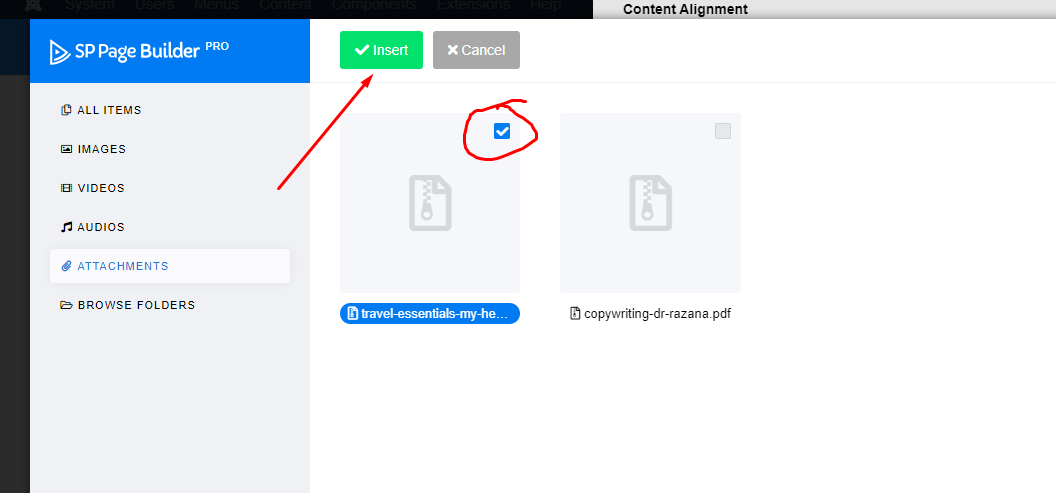Uncheck the travel-essentials file checkbox
The width and height of the screenshot is (1056, 493).
pyautogui.click(x=502, y=131)
